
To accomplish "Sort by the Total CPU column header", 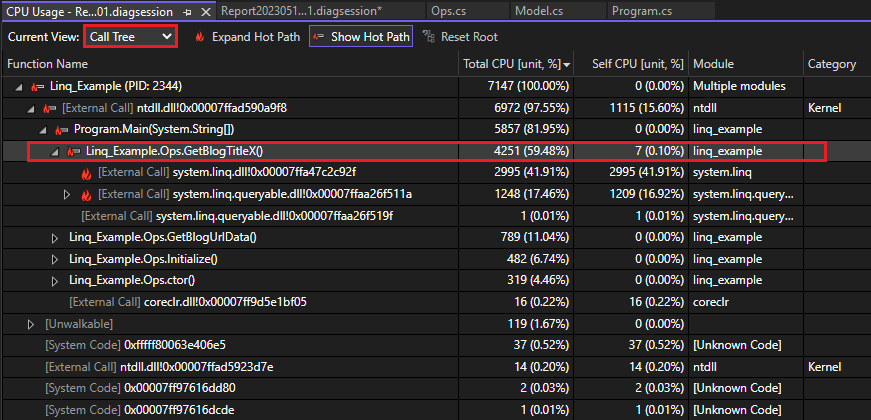I will (x=510, y=64).
